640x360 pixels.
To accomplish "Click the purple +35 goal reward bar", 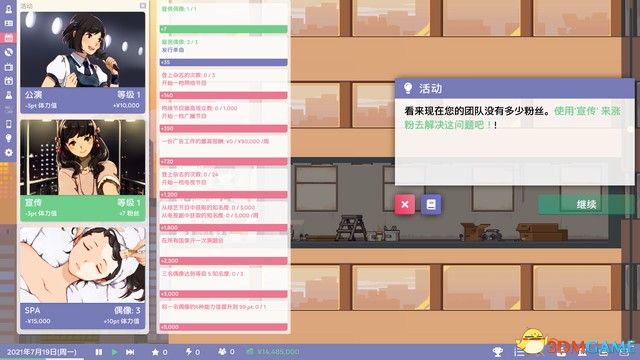I will pos(223,62).
